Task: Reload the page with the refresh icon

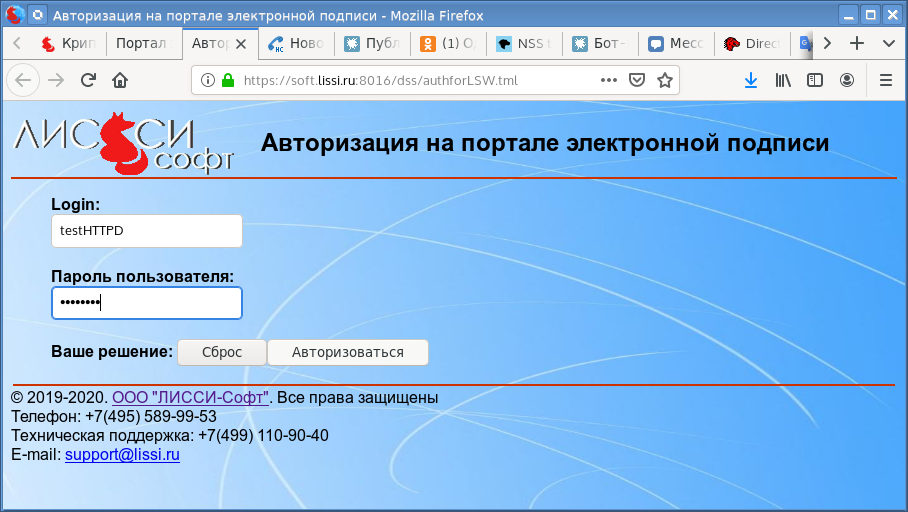Action: point(88,81)
